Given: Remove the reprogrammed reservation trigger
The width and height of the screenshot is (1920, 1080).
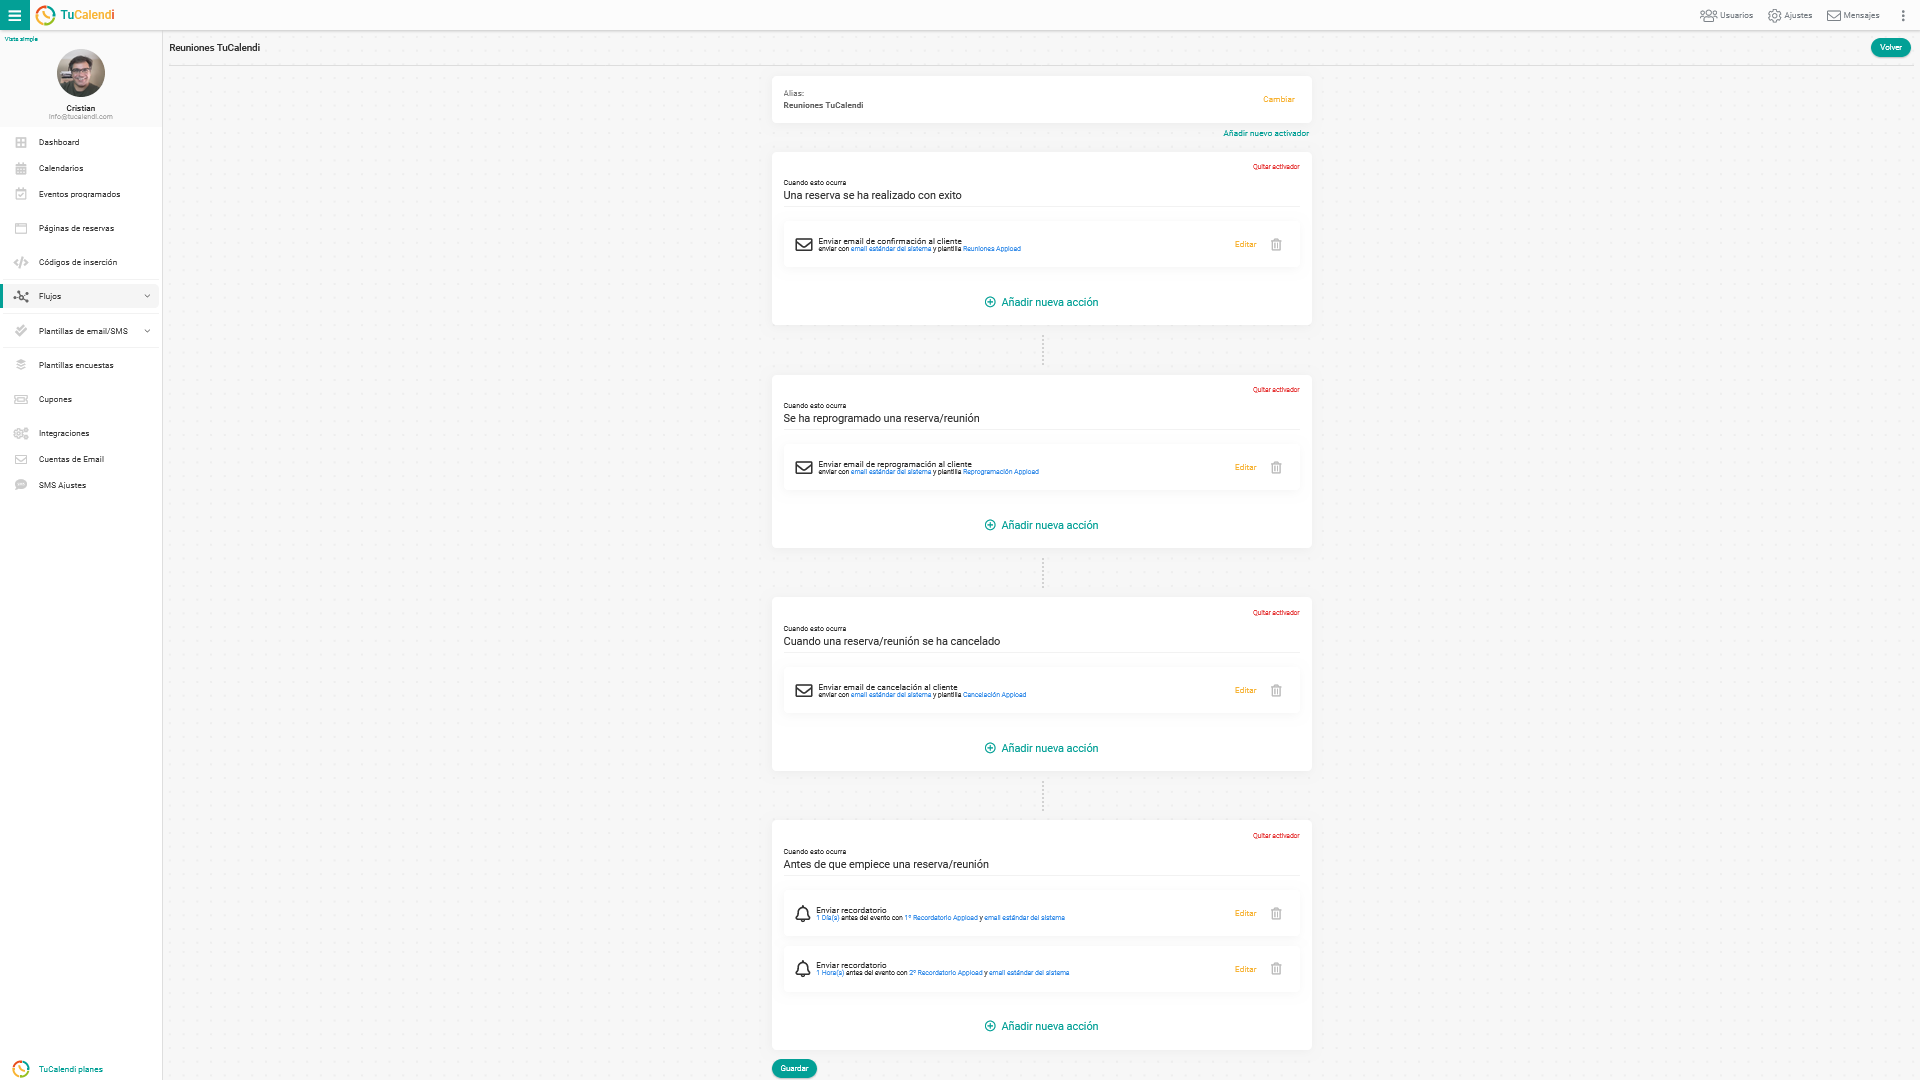Looking at the screenshot, I should tap(1276, 390).
